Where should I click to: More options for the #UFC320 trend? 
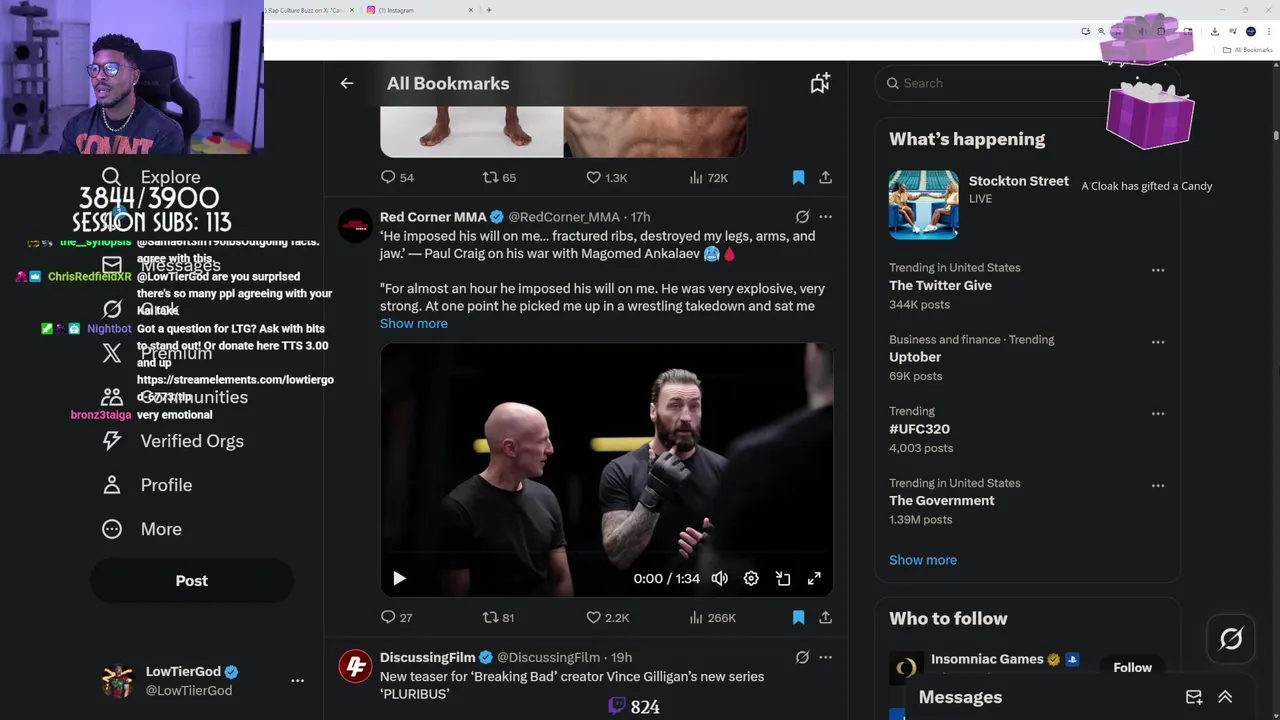[1158, 413]
